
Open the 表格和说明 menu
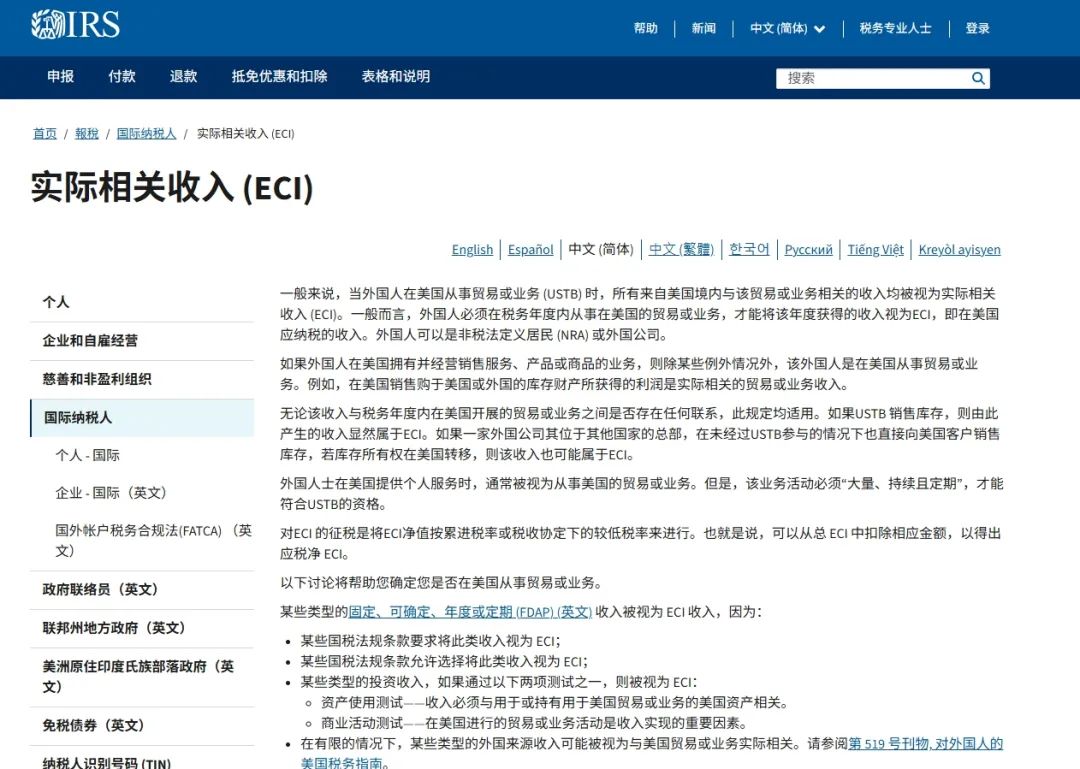(x=396, y=76)
